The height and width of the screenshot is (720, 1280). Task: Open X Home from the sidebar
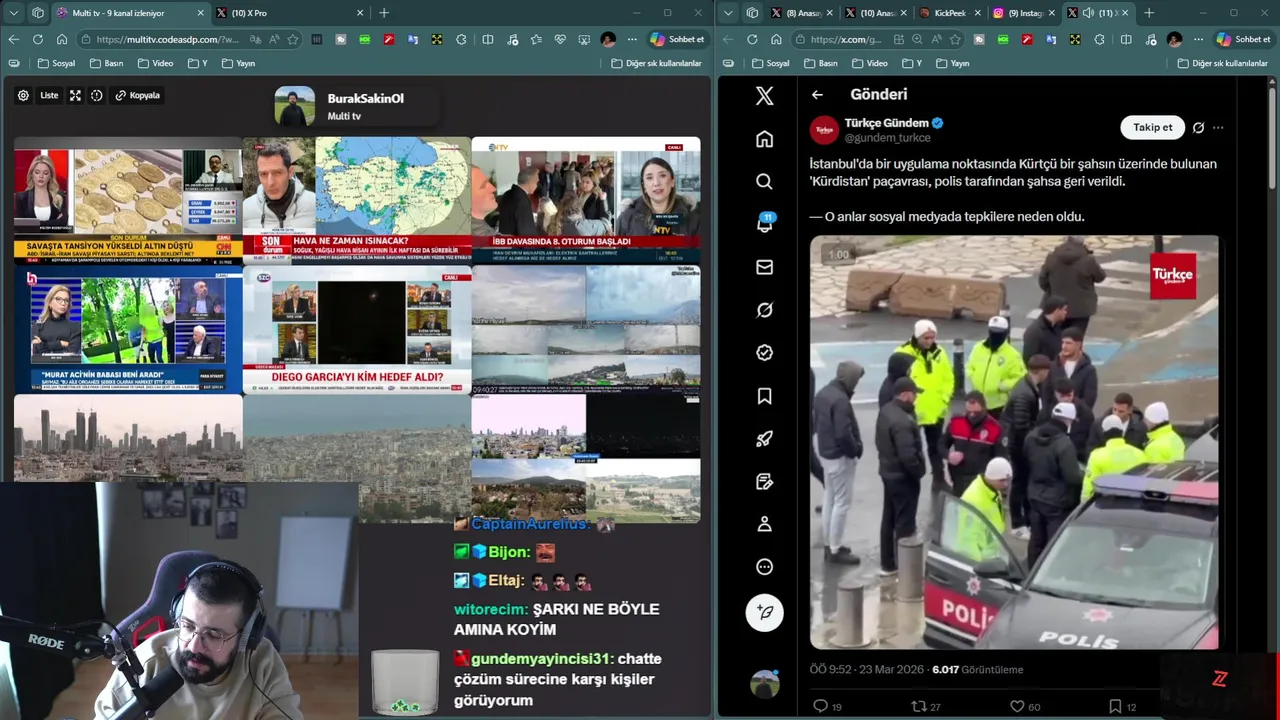pos(764,139)
